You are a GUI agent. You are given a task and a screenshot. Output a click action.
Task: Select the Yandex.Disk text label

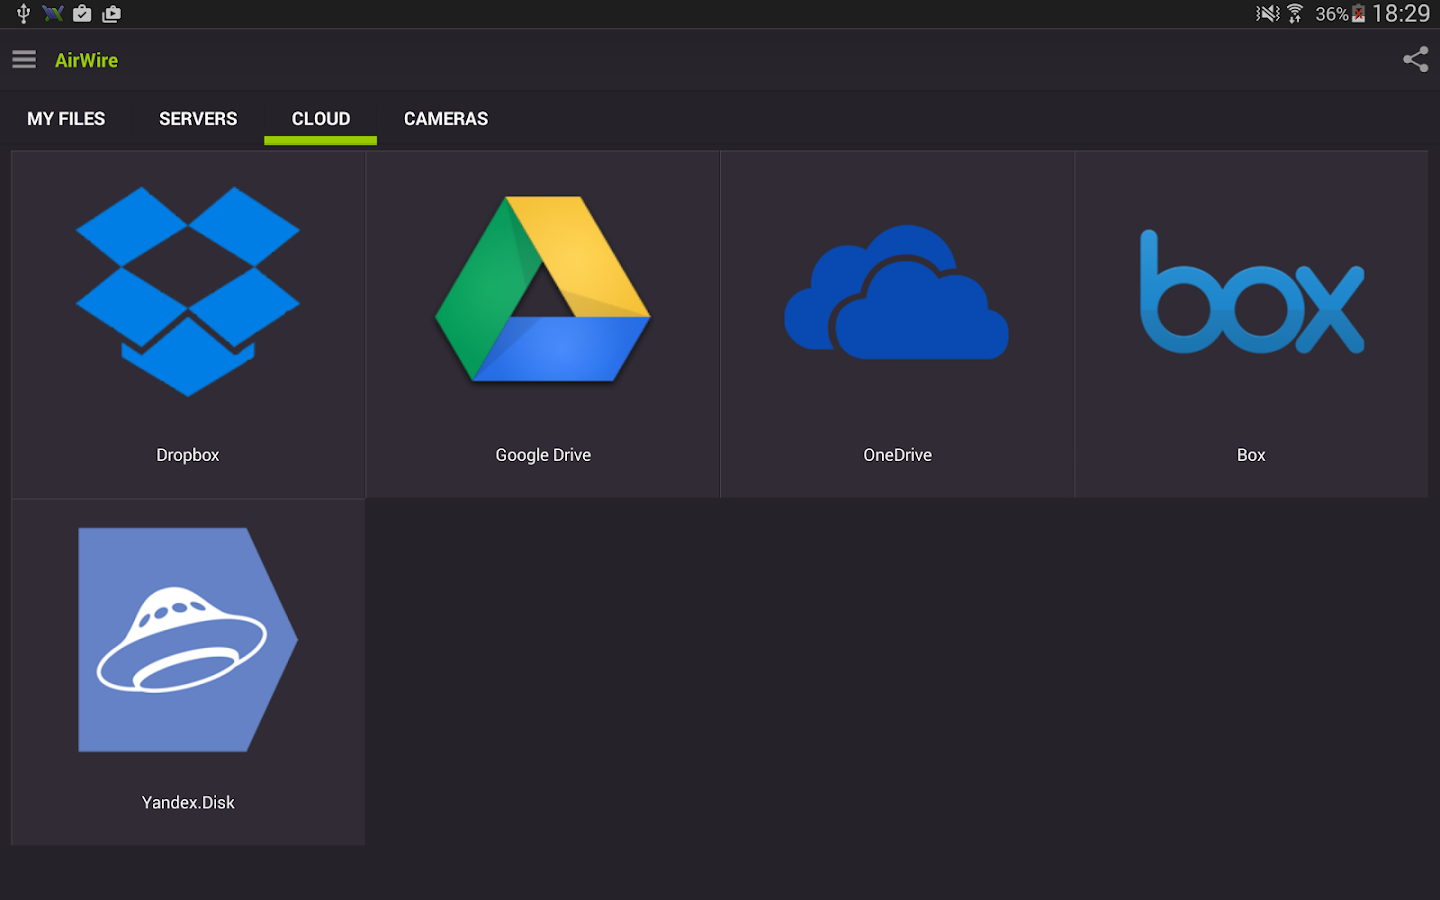pos(188,803)
